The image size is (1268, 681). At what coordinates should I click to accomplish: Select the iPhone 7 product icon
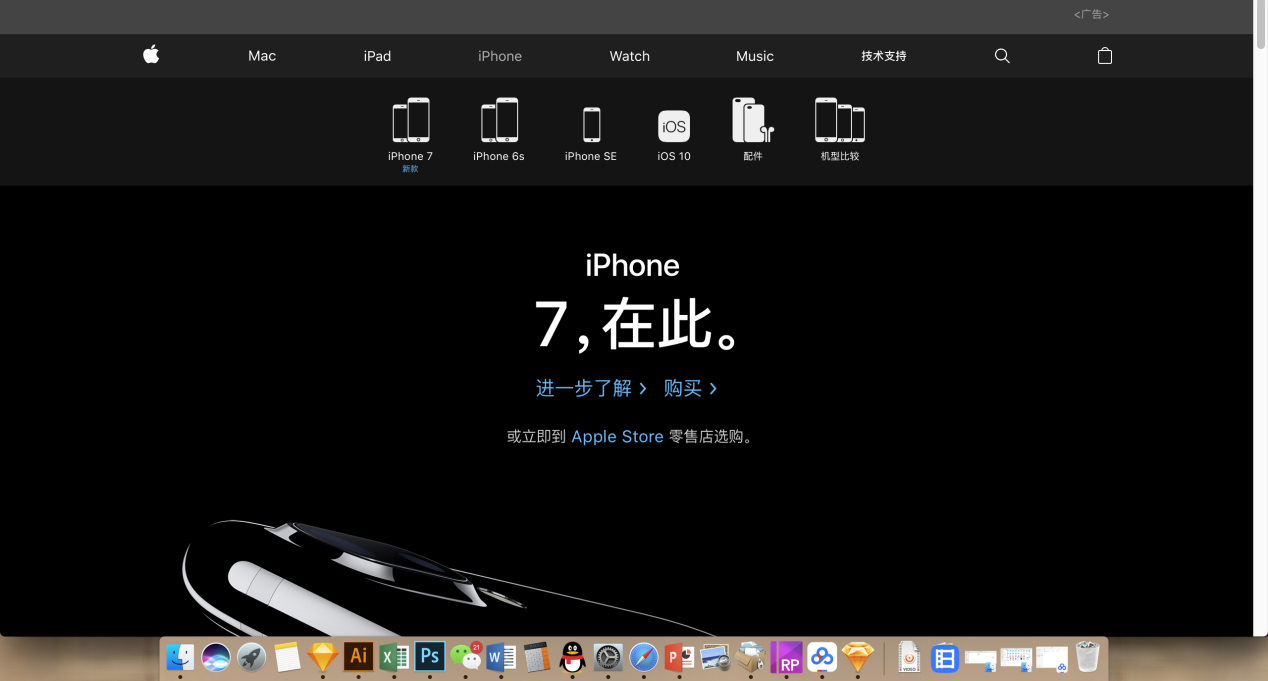(x=410, y=121)
